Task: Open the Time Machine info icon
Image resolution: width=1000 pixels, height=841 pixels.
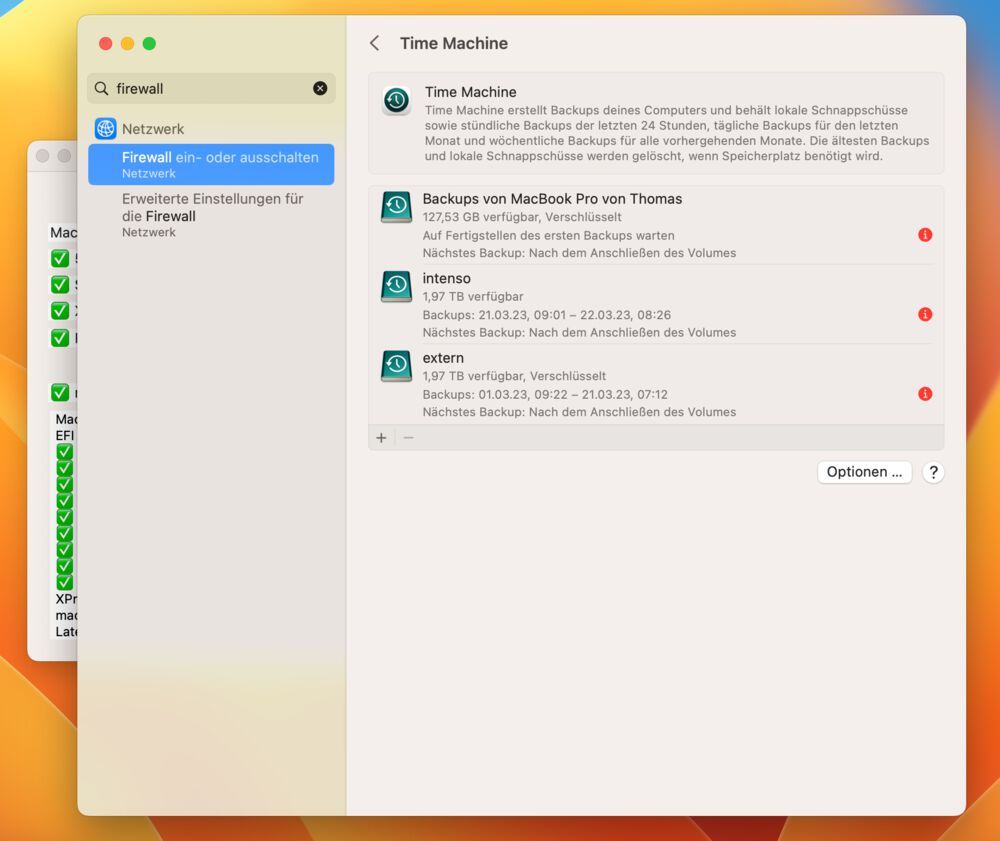Action: click(396, 101)
